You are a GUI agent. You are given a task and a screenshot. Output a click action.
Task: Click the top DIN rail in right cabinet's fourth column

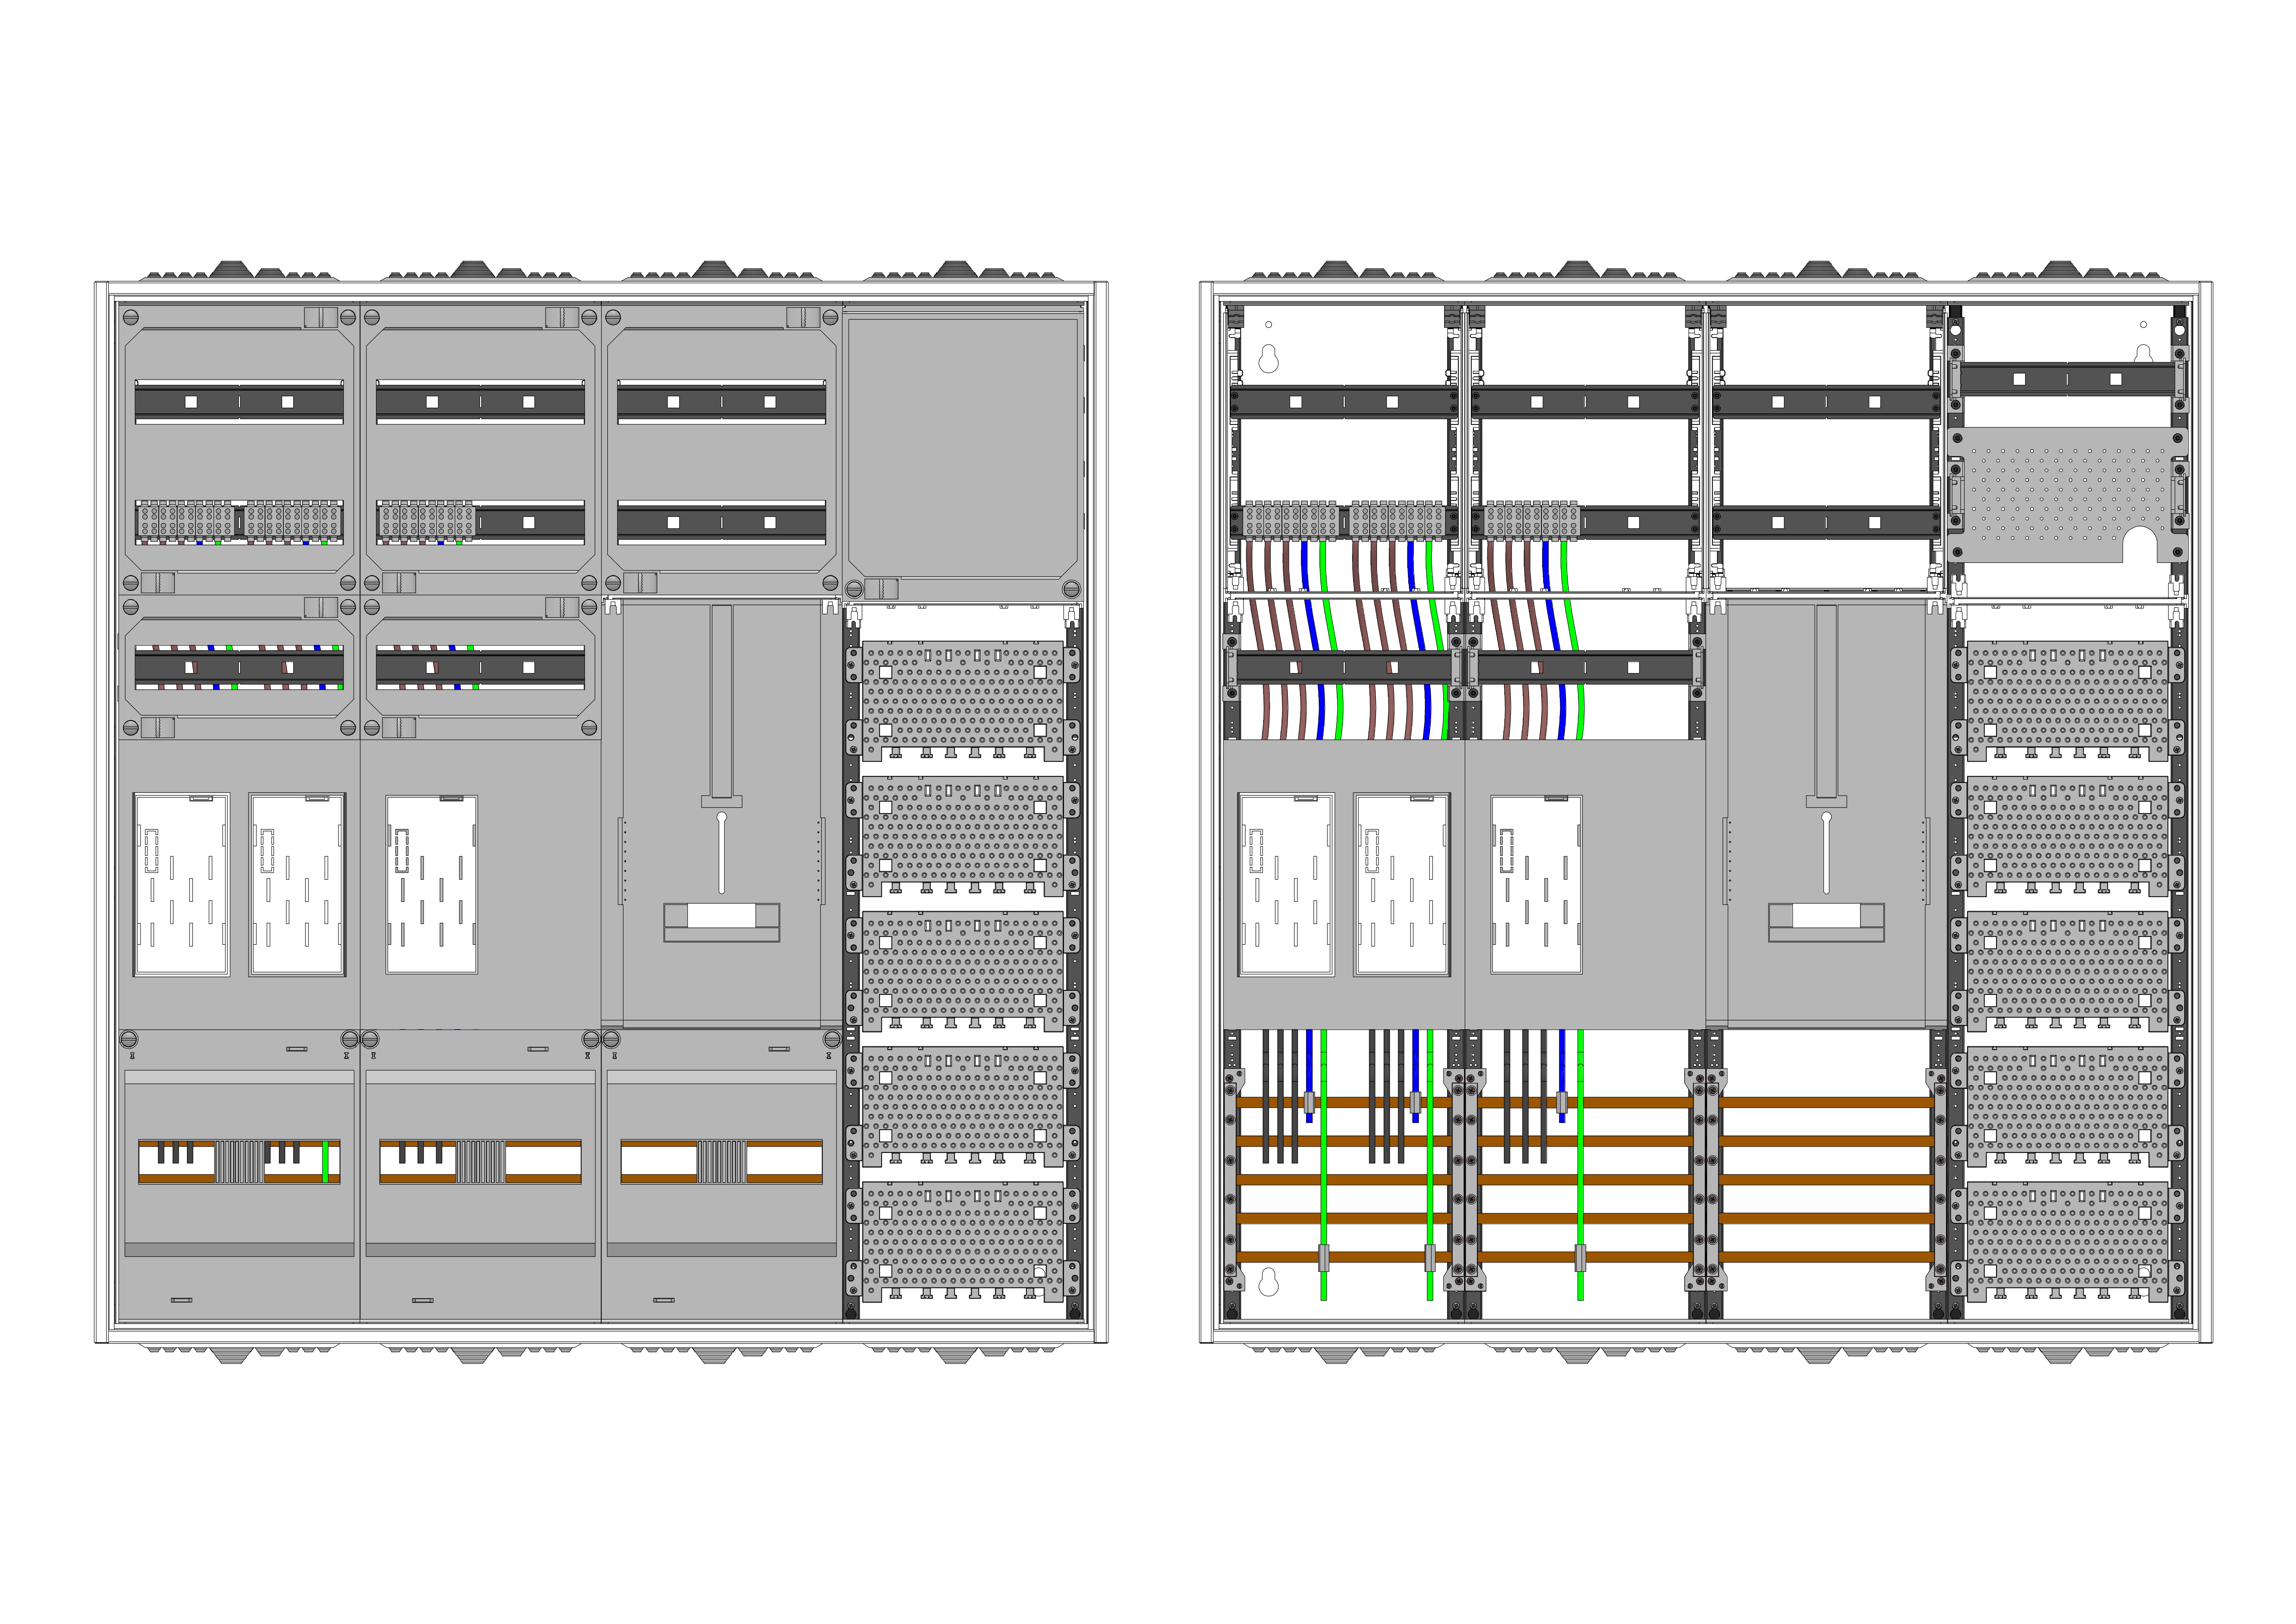pos(2067,379)
